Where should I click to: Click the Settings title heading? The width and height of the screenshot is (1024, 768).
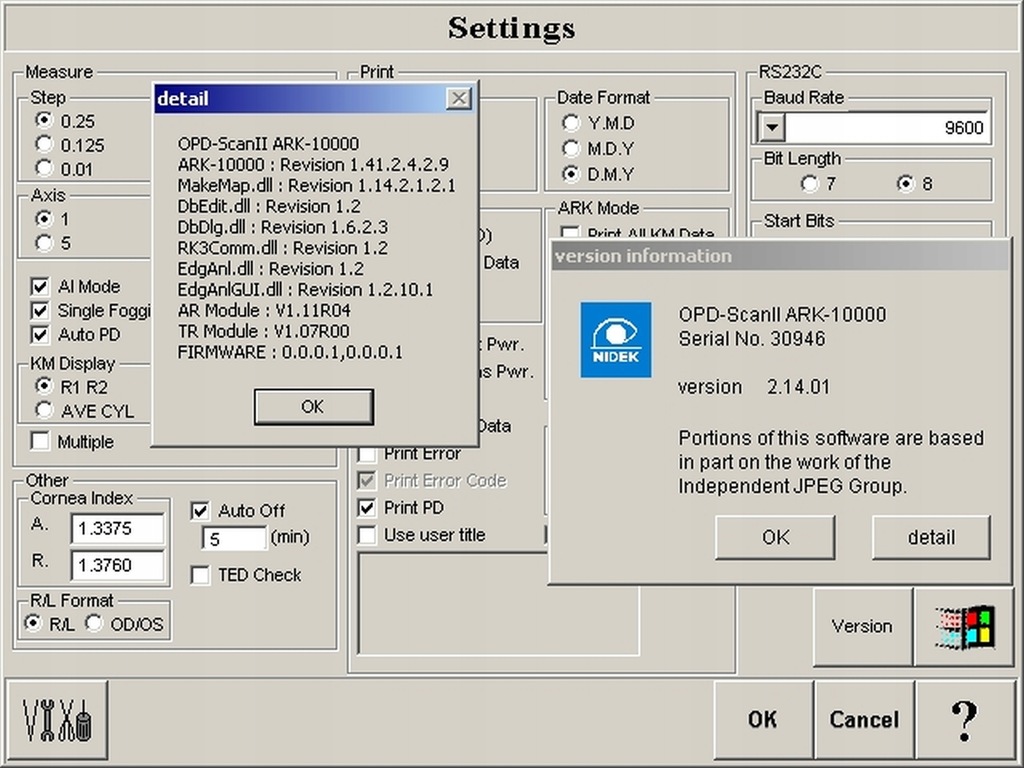[512, 28]
